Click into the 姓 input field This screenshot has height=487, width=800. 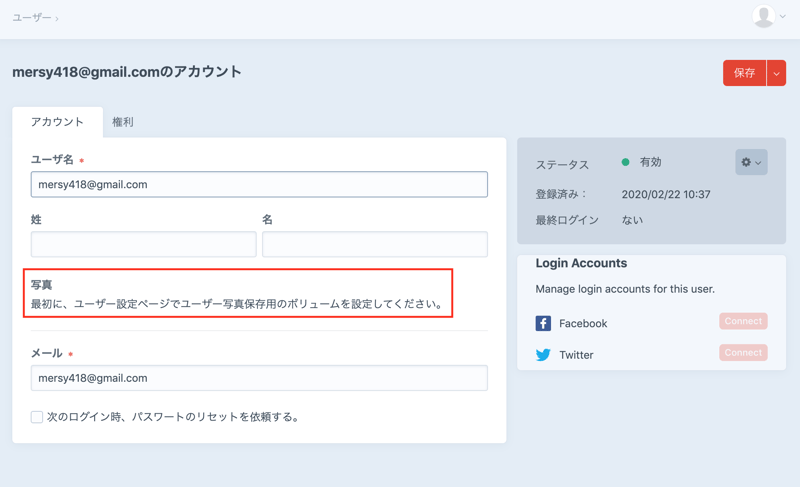click(143, 244)
